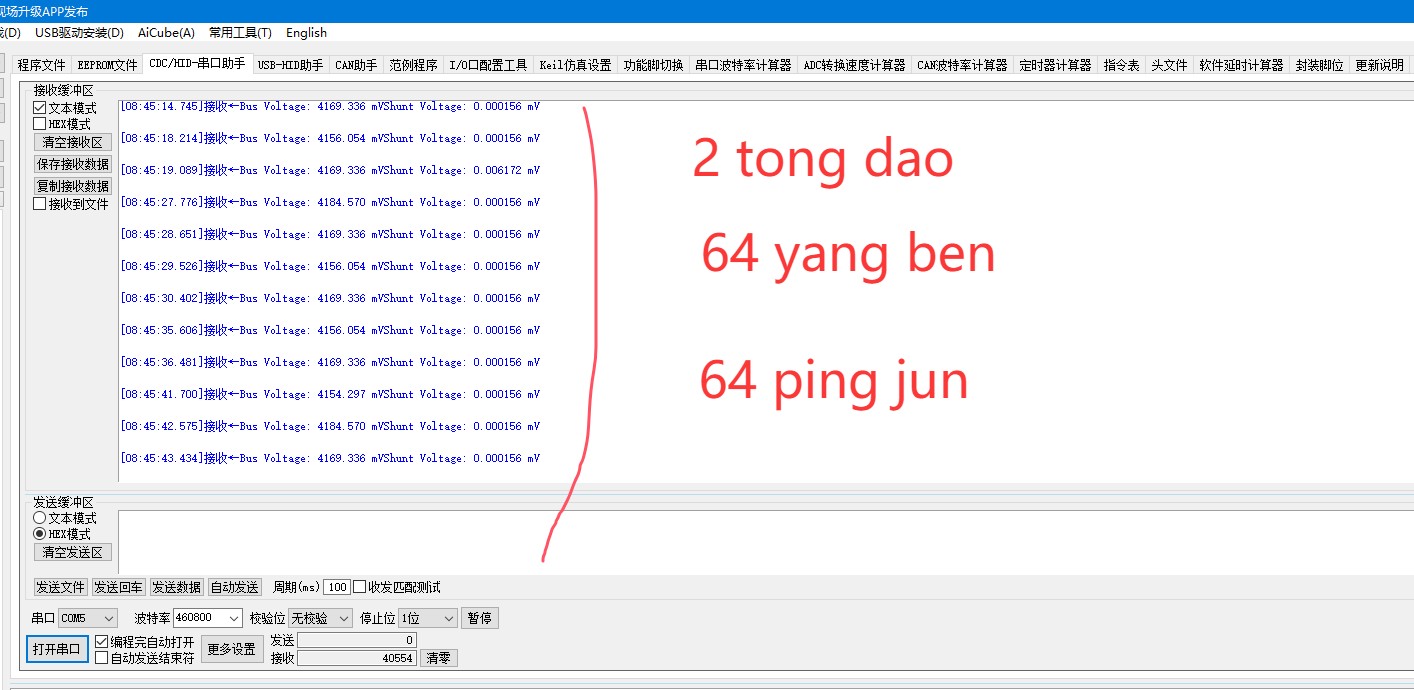
Task: Click 清空接收区 button
Action: pos(73,142)
